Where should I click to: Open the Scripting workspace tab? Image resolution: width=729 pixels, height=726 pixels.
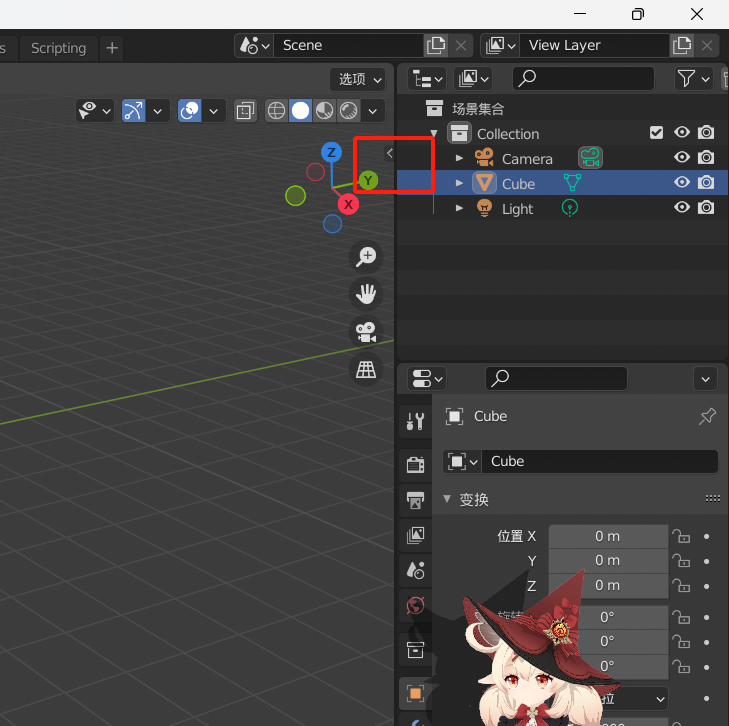59,48
